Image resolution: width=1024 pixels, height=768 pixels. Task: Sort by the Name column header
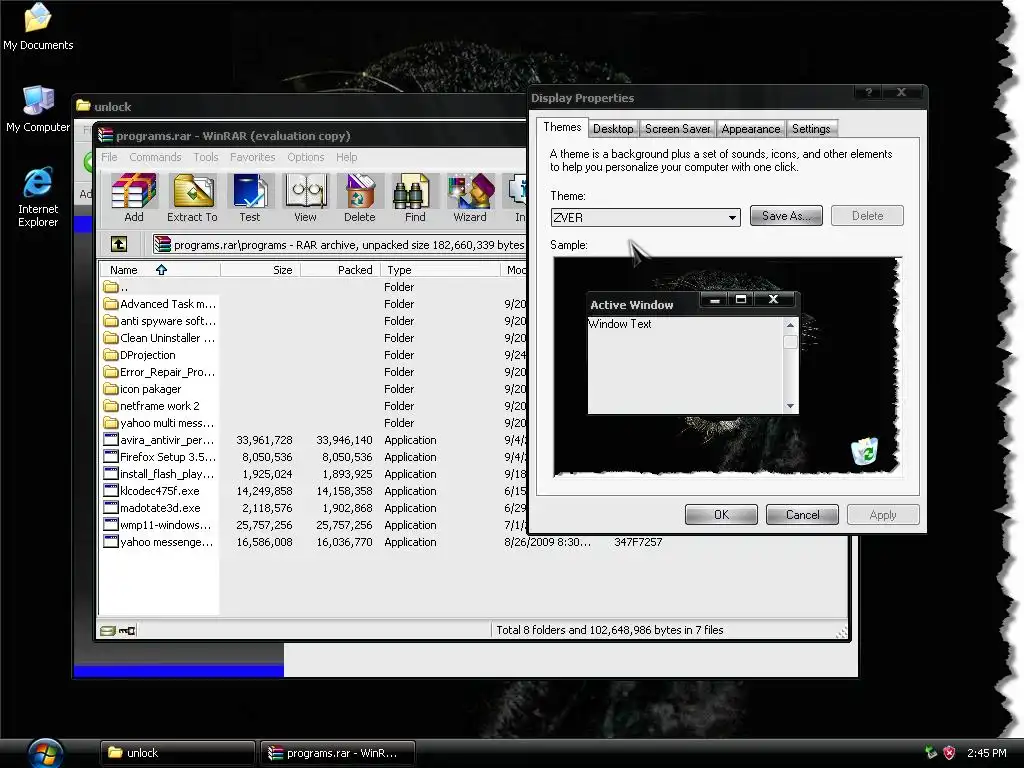[x=159, y=270]
